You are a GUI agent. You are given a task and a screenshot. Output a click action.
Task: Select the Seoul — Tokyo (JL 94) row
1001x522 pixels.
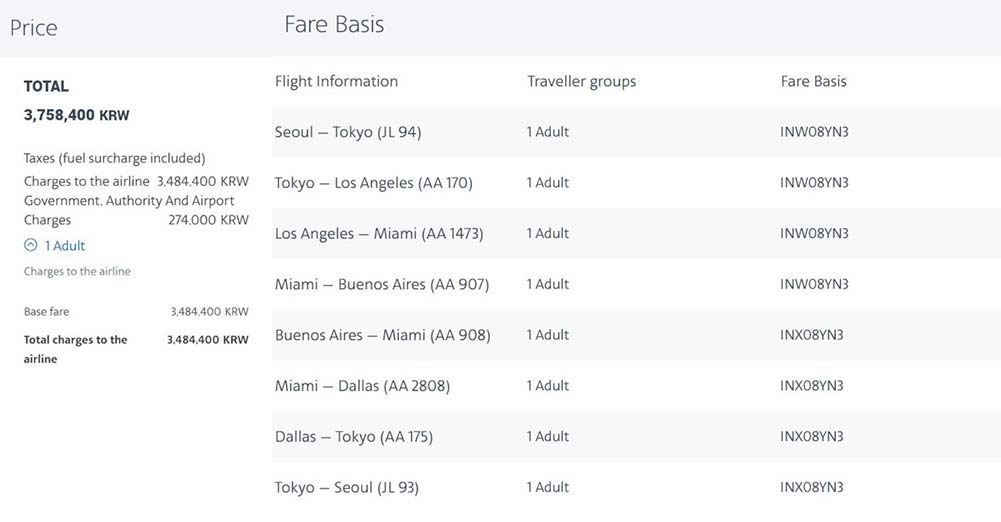click(636, 132)
